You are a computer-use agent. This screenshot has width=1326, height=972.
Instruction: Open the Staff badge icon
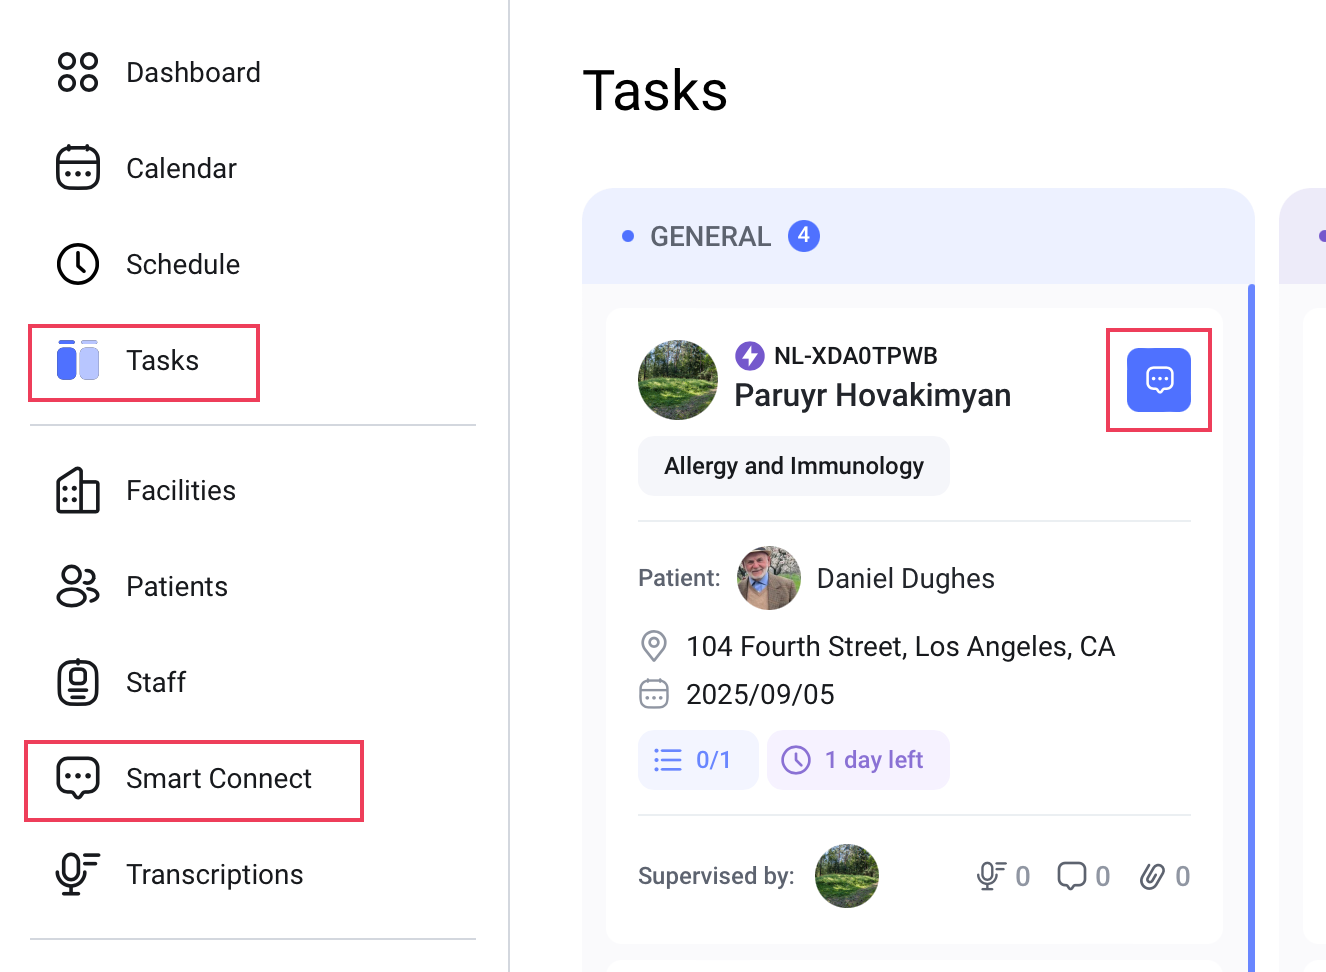[78, 682]
